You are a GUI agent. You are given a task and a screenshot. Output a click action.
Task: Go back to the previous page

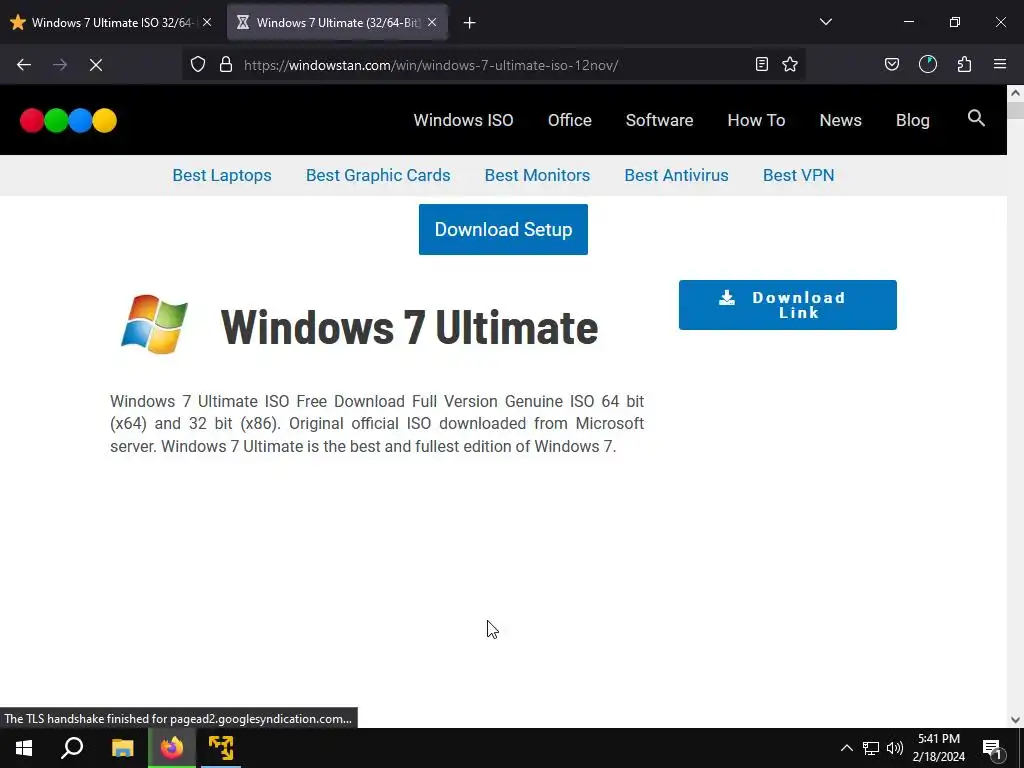point(24,65)
